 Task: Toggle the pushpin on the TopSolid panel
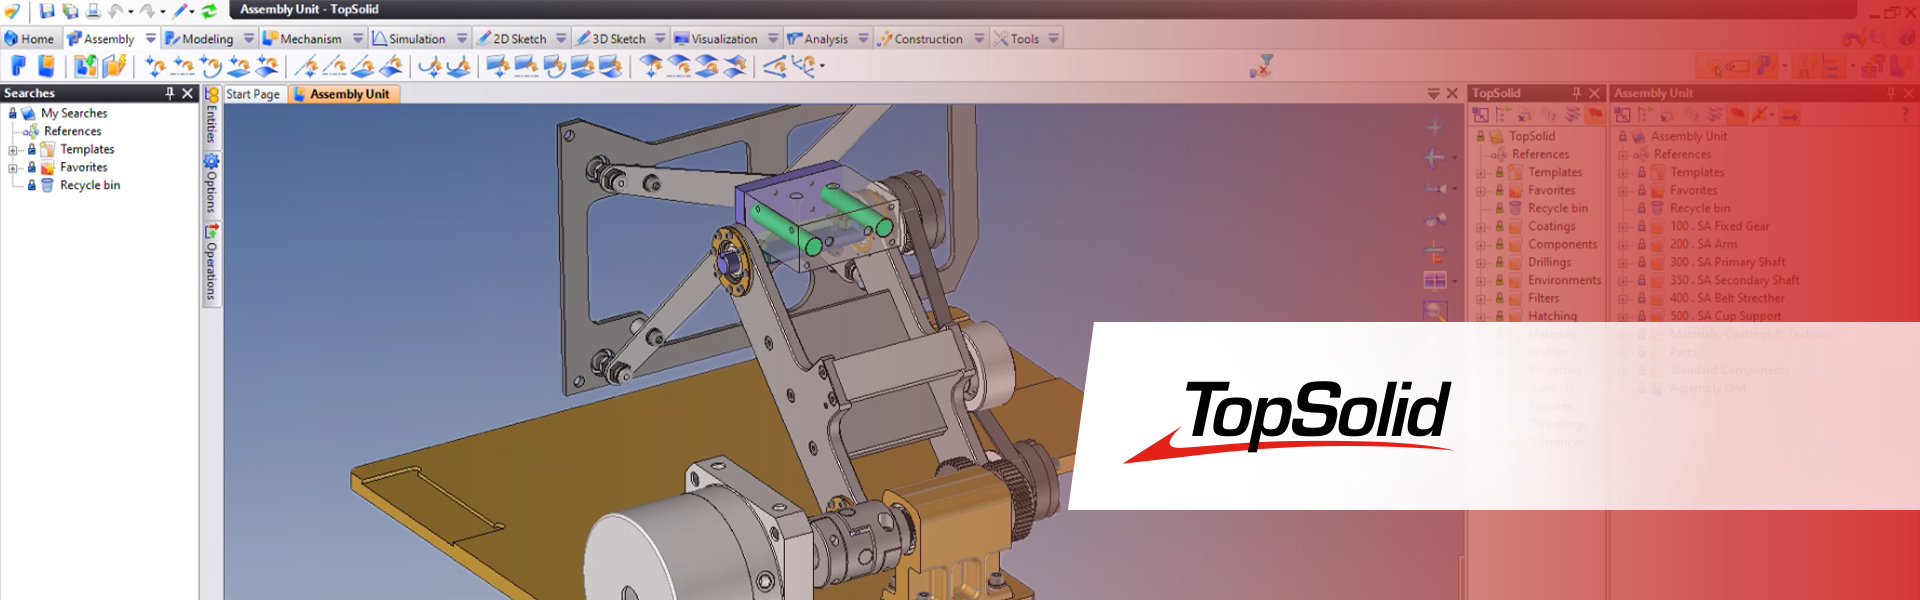click(1577, 93)
